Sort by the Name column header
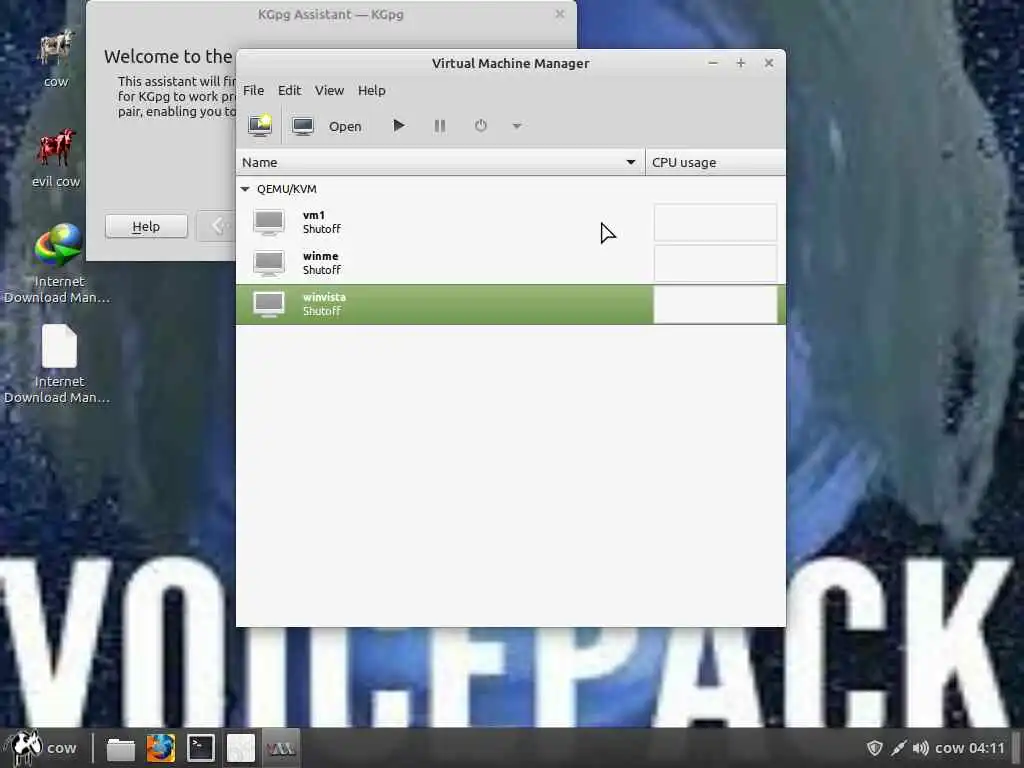Viewport: 1024px width, 768px height. coord(440,162)
